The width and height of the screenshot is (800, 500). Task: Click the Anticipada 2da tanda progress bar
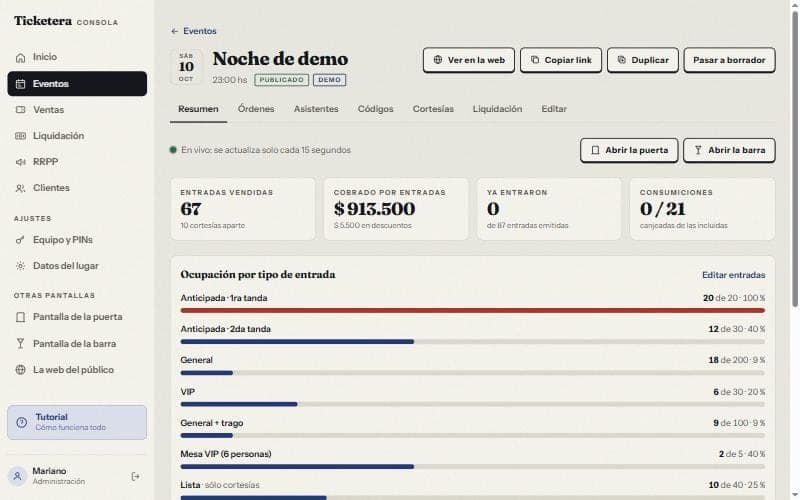472,342
